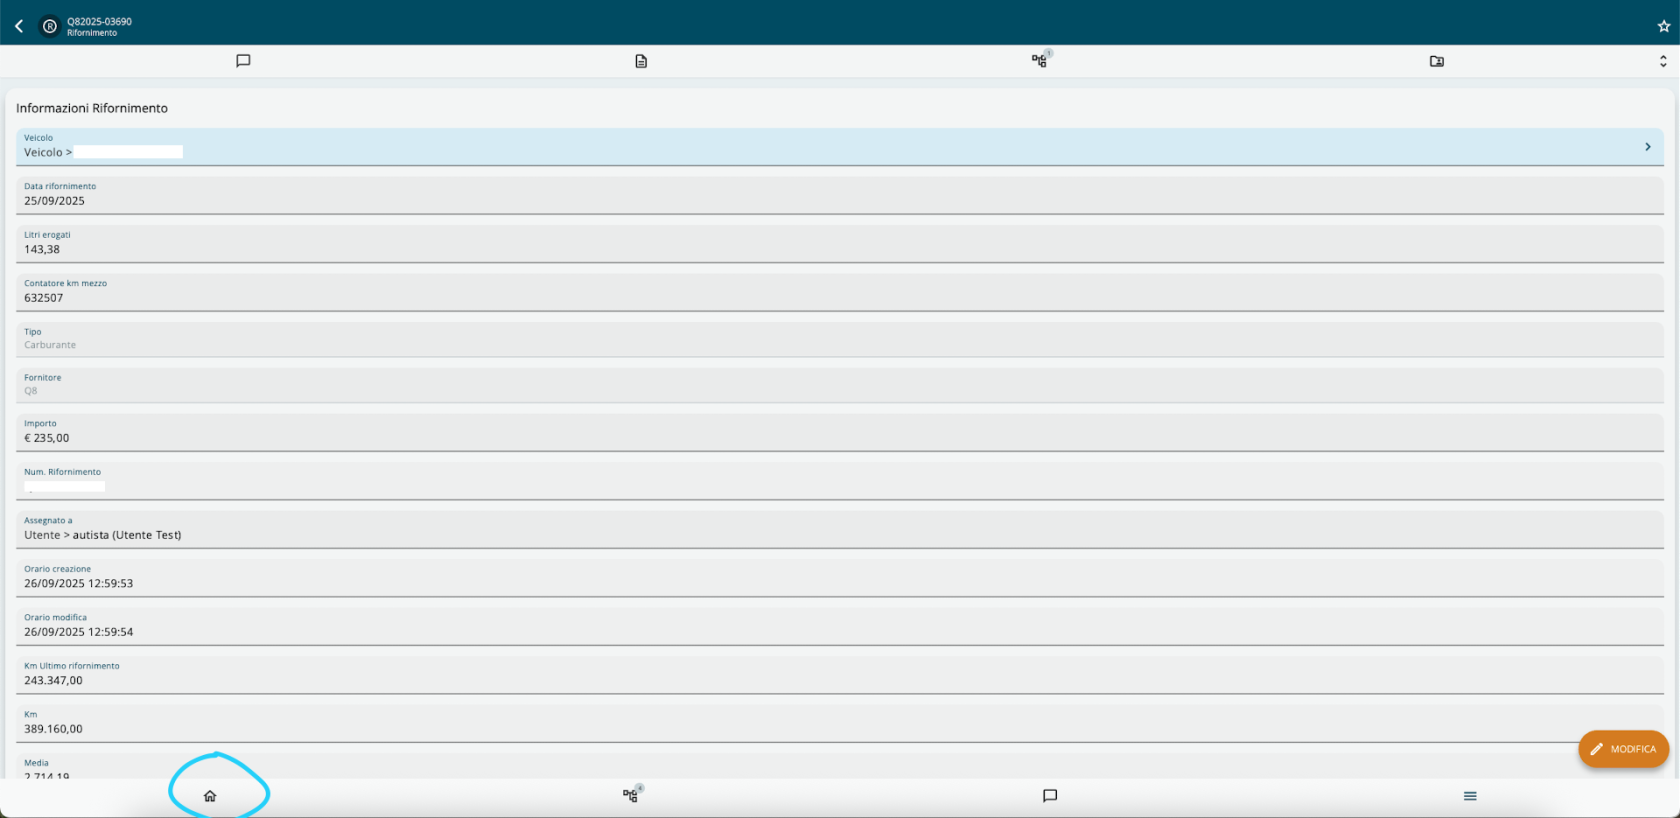1680x818 pixels.
Task: Select the Home icon in the bottom bar
Action: click(x=210, y=795)
